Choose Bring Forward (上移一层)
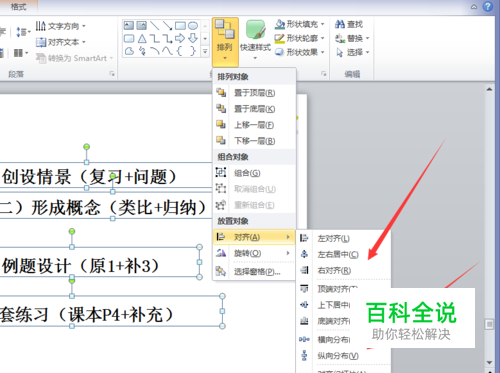The width and height of the screenshot is (500, 373). click(x=254, y=125)
